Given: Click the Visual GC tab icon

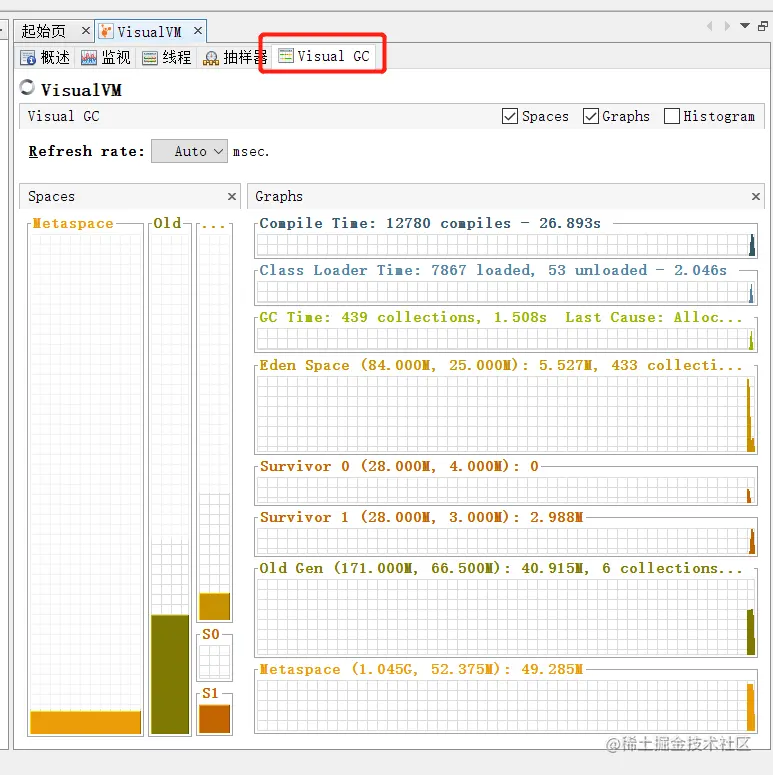Looking at the screenshot, I should [x=286, y=55].
